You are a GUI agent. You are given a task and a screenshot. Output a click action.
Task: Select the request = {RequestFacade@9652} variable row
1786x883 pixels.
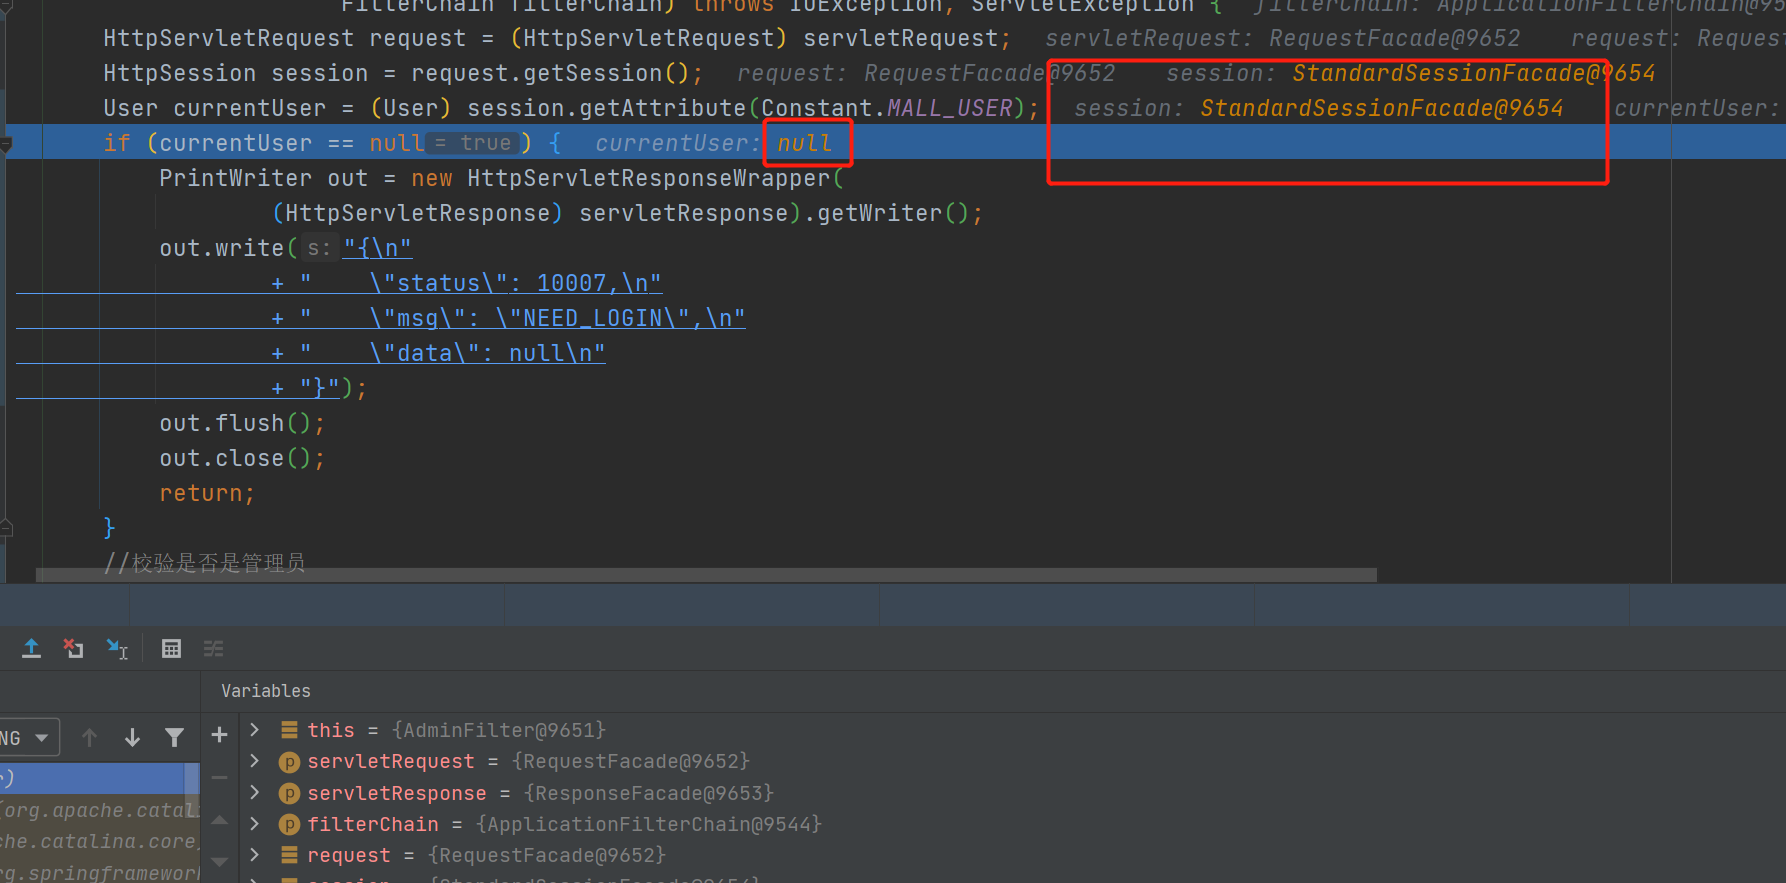coord(1012,855)
